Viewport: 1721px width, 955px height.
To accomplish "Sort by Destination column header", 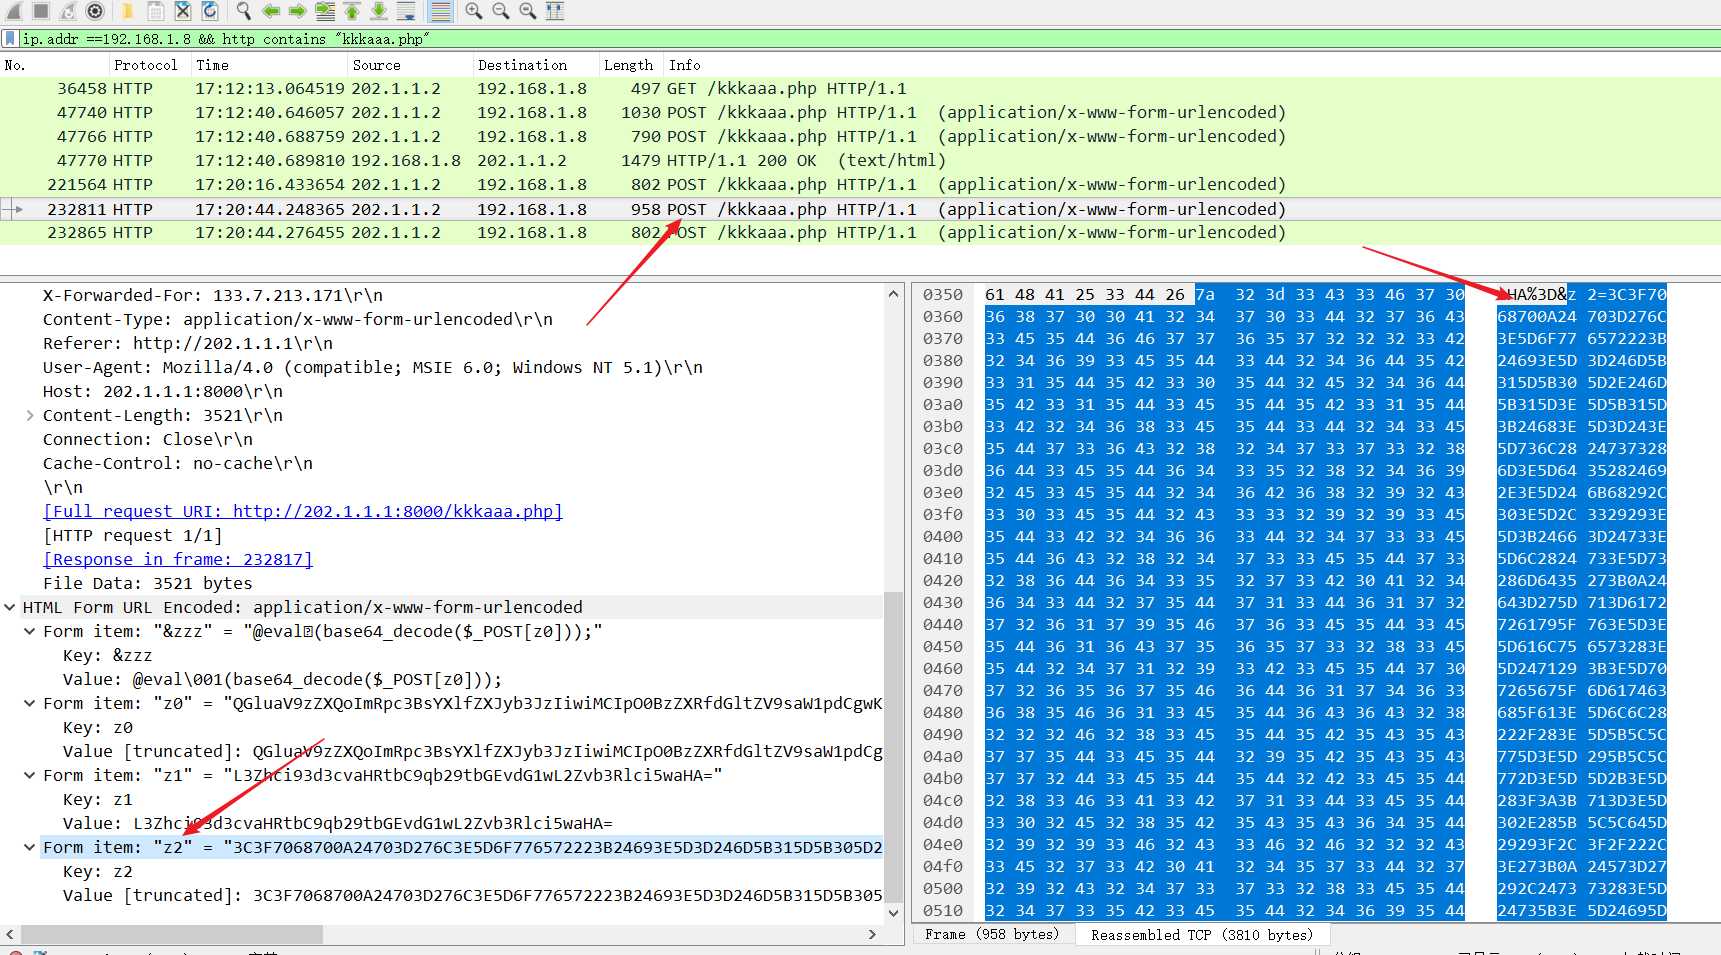I will tap(537, 65).
